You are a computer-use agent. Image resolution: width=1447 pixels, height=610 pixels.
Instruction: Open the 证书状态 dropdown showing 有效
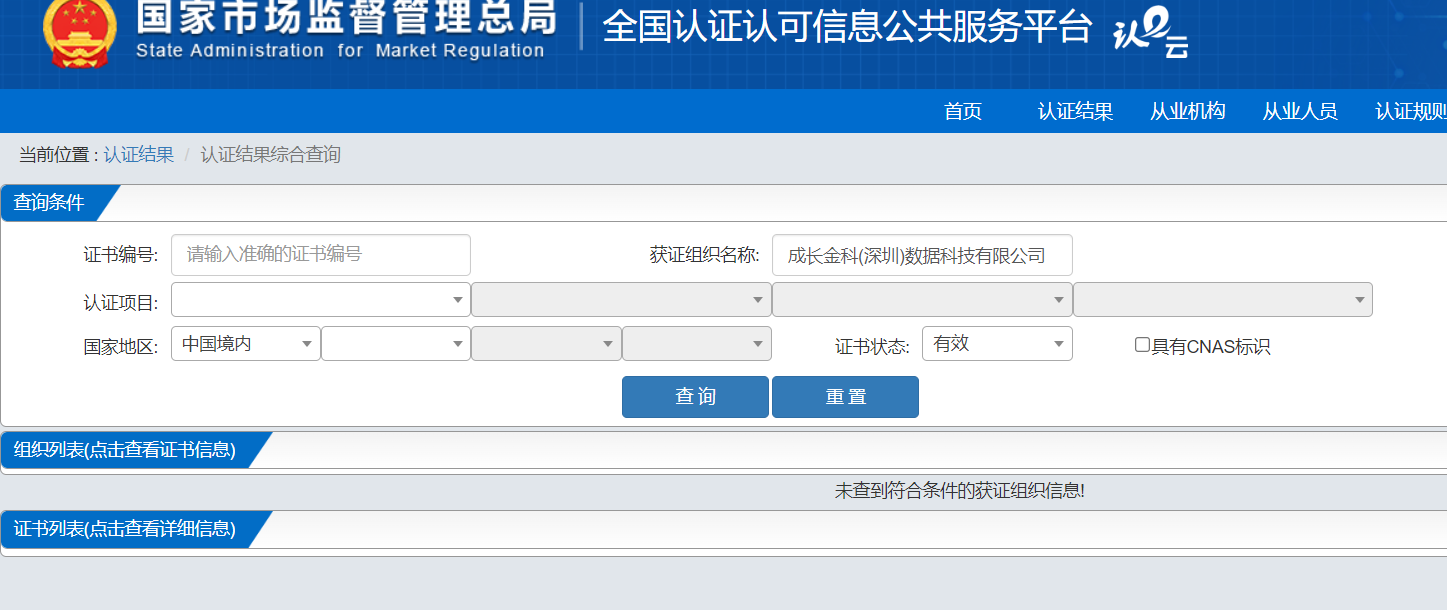point(997,343)
